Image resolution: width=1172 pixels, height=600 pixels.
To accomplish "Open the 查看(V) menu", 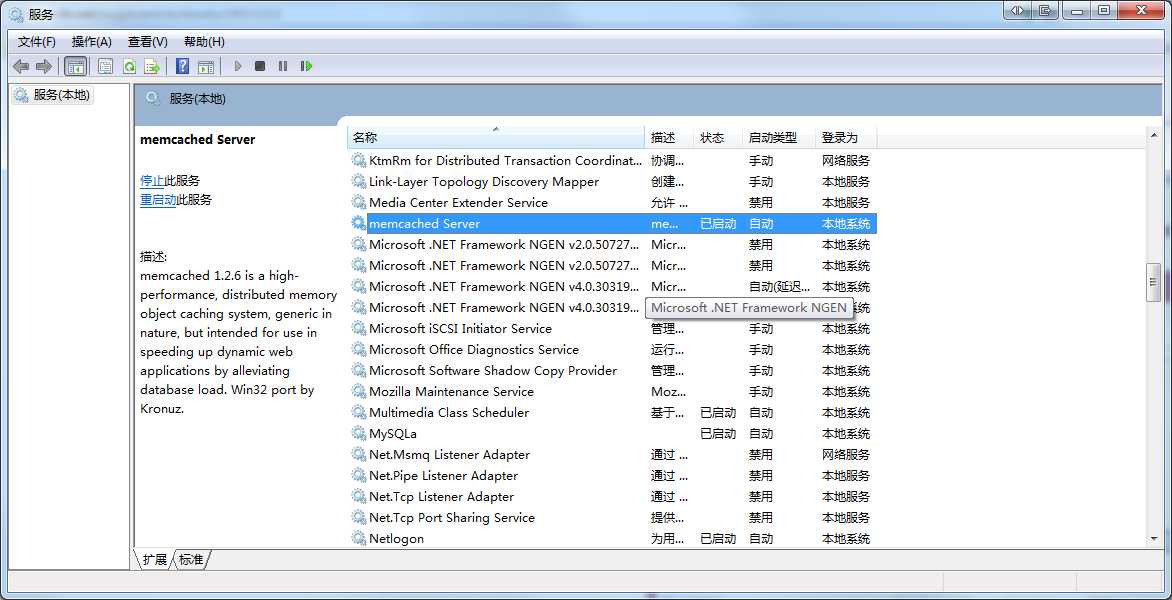I will (x=148, y=42).
